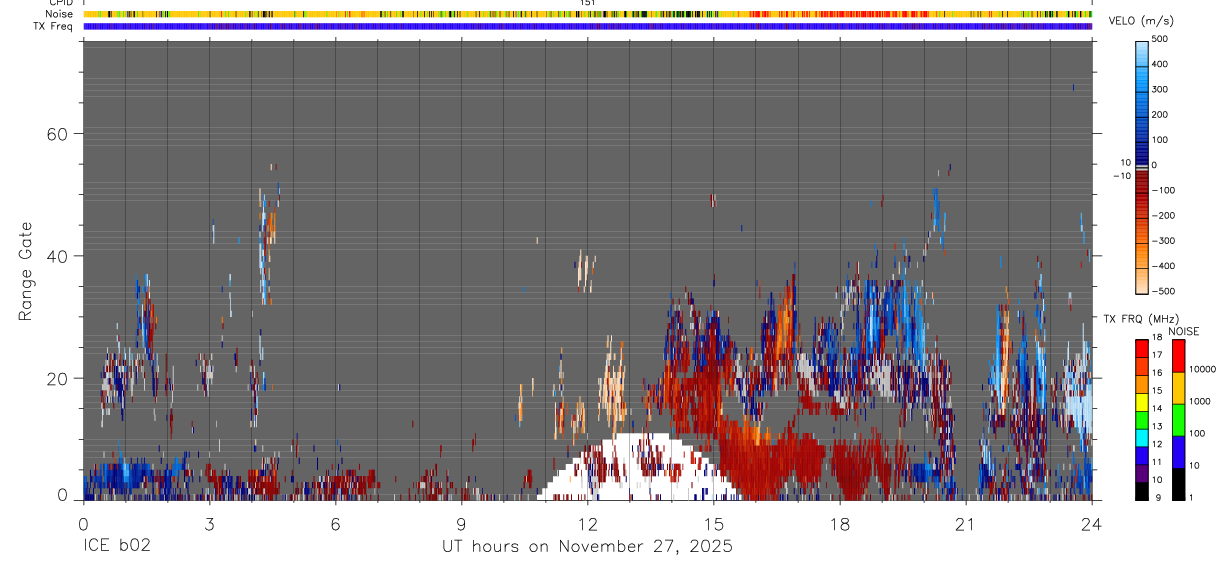Click 'UT hours on November 27, 2025' label
The width and height of the screenshot is (1228, 567).
click(x=587, y=547)
